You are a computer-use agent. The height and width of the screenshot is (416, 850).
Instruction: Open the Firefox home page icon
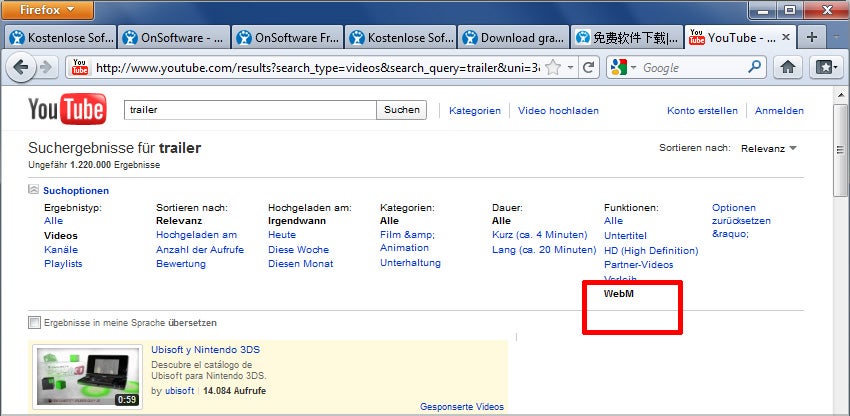[788, 68]
